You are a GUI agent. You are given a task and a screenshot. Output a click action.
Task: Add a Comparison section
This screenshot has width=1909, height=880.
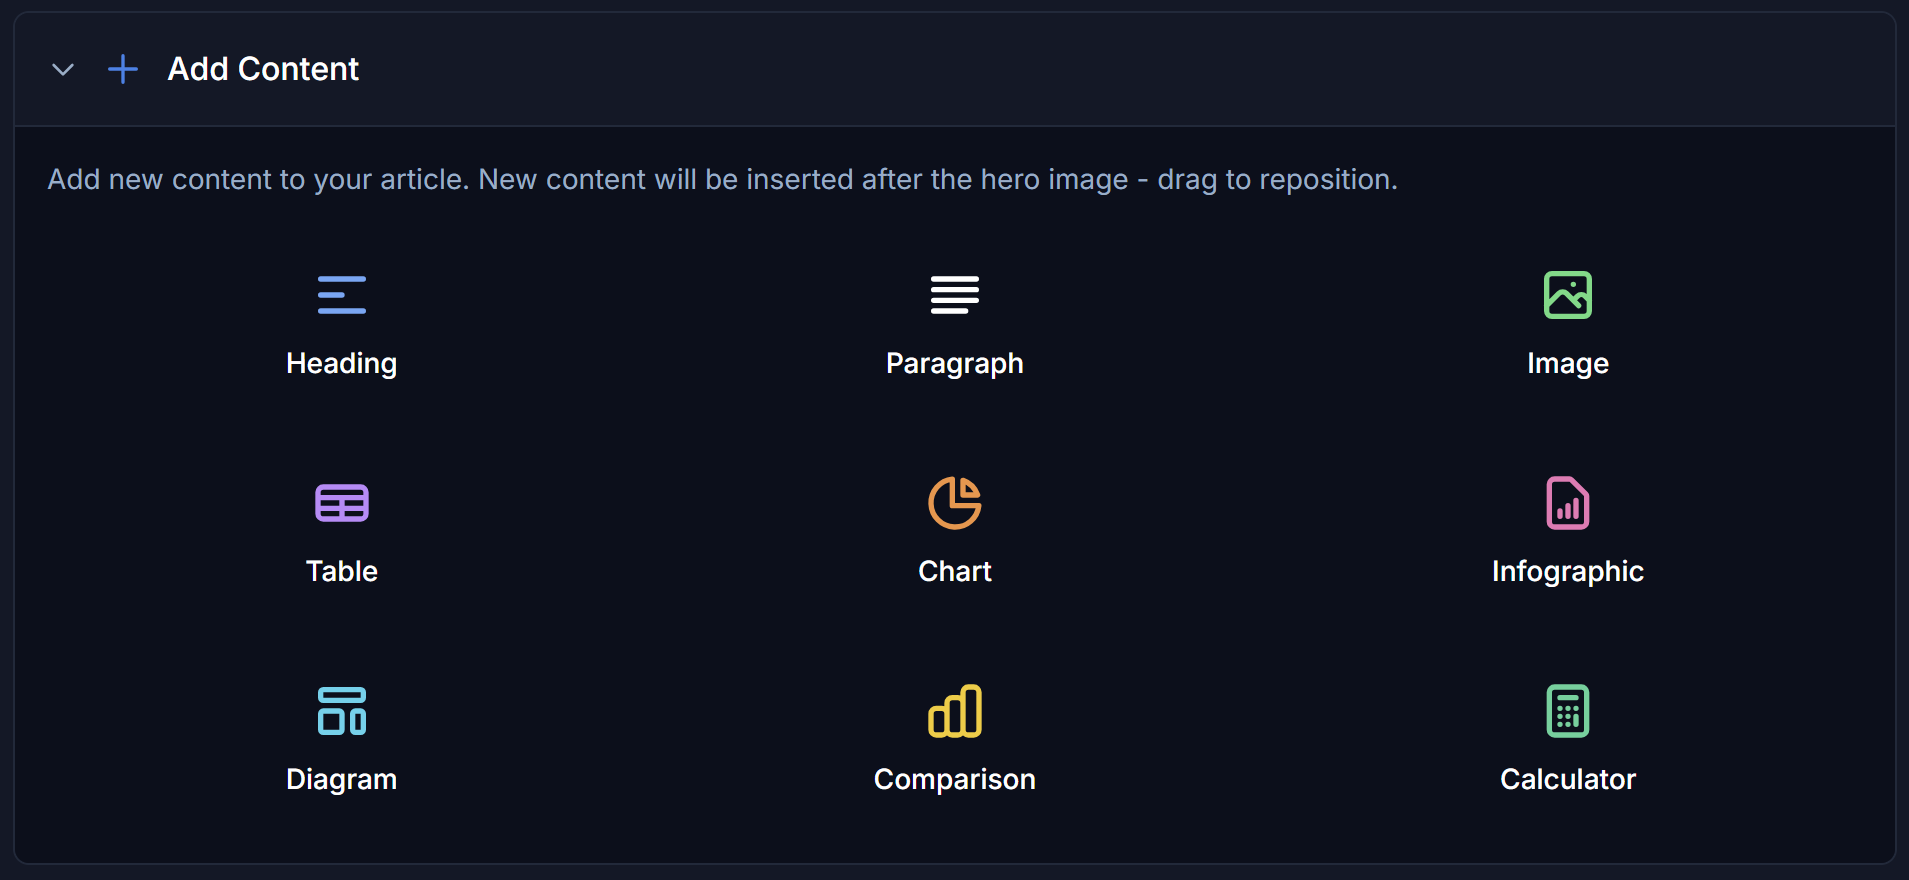point(954,740)
